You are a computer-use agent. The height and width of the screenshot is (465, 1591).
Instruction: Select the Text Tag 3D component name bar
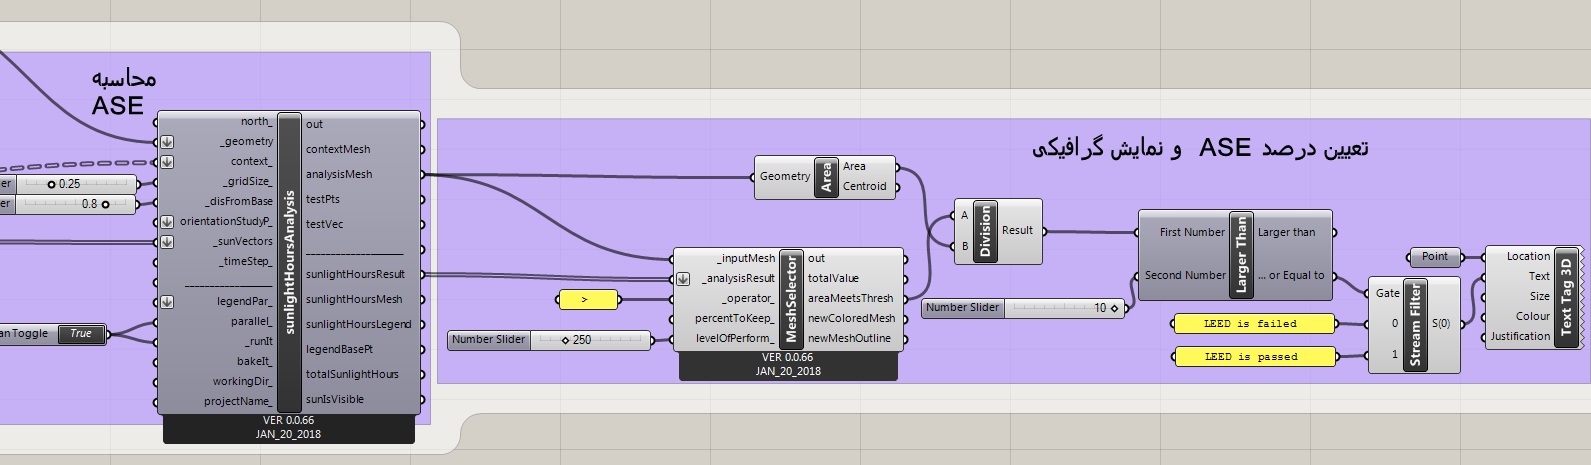1566,297
